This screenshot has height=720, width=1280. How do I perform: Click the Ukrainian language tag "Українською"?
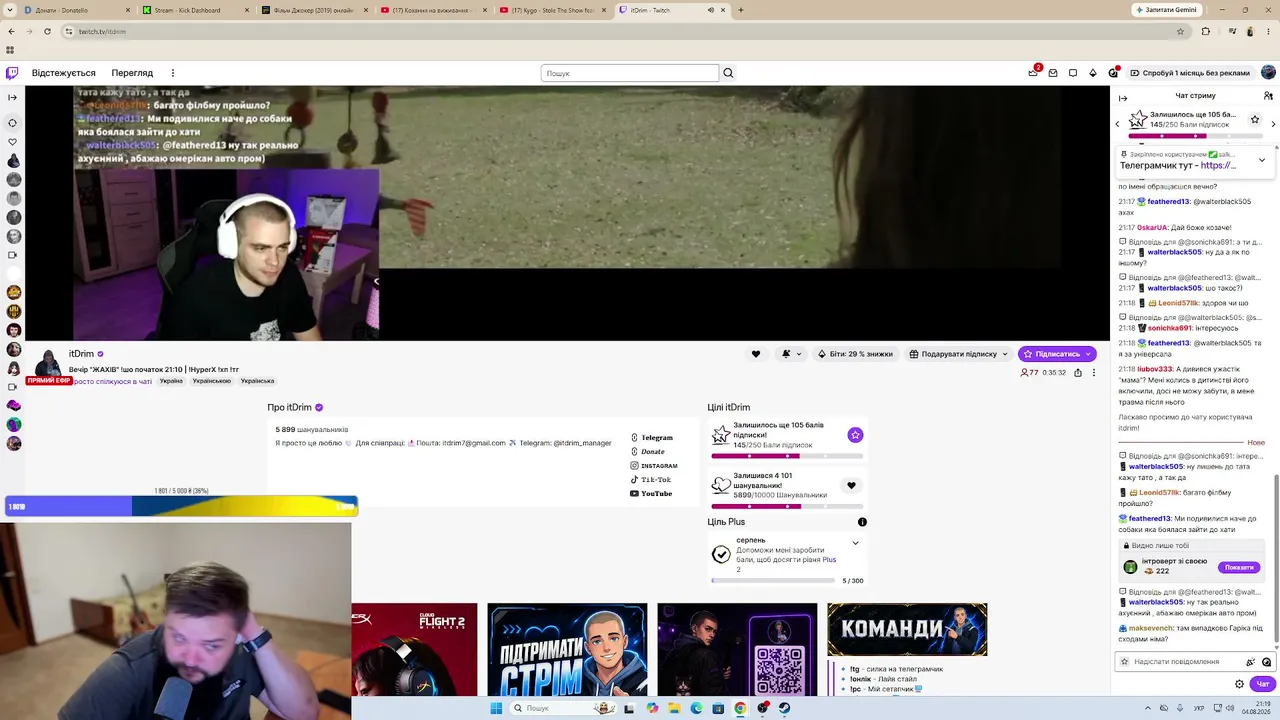[212, 381]
